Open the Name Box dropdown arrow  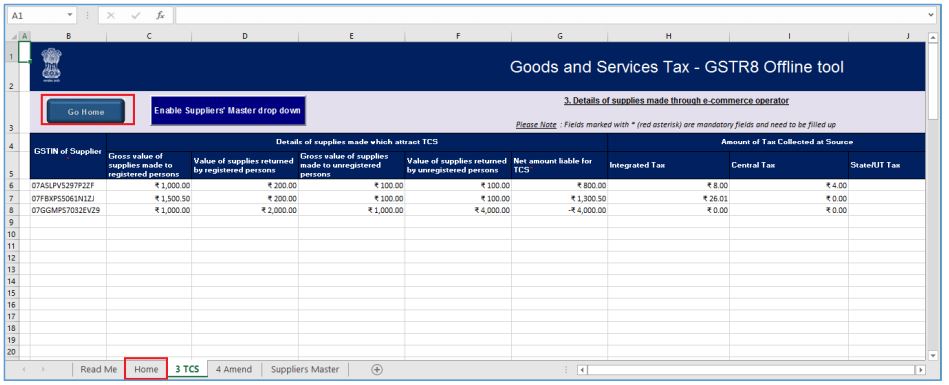click(70, 16)
